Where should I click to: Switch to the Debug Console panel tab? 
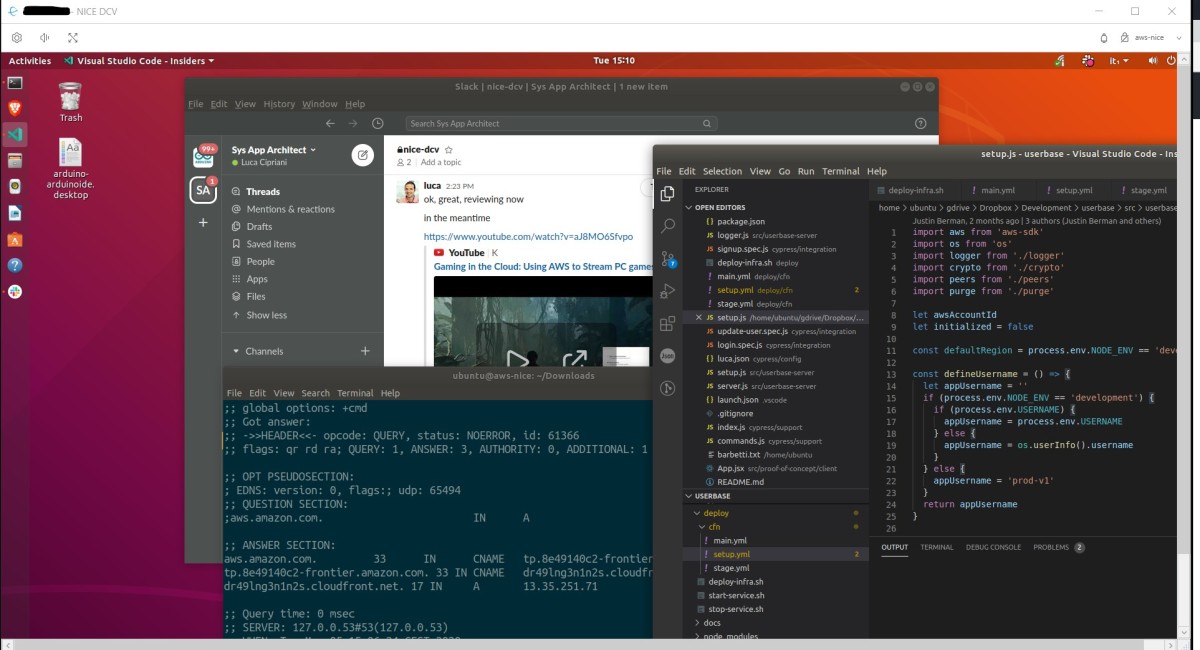coord(992,547)
